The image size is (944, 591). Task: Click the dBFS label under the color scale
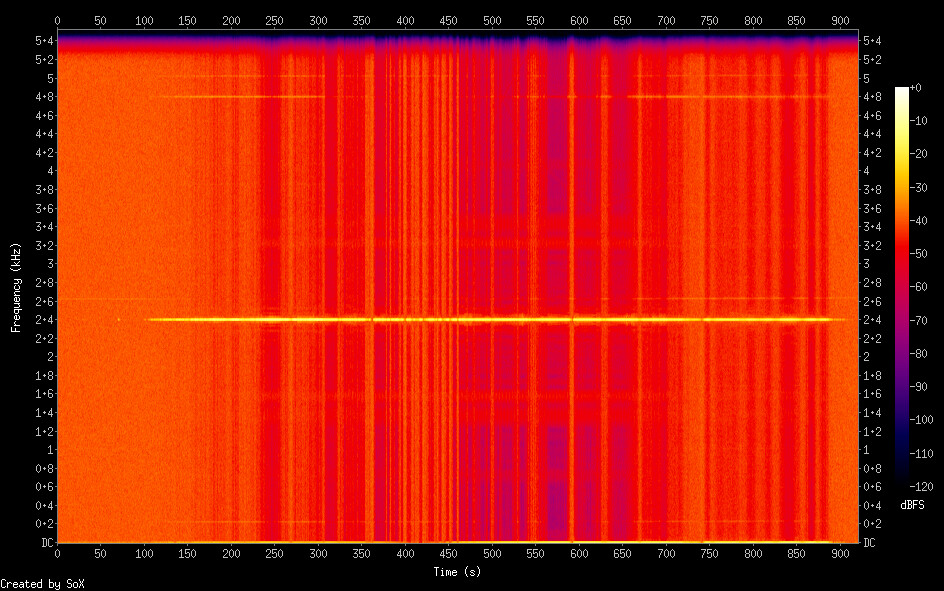pos(911,505)
